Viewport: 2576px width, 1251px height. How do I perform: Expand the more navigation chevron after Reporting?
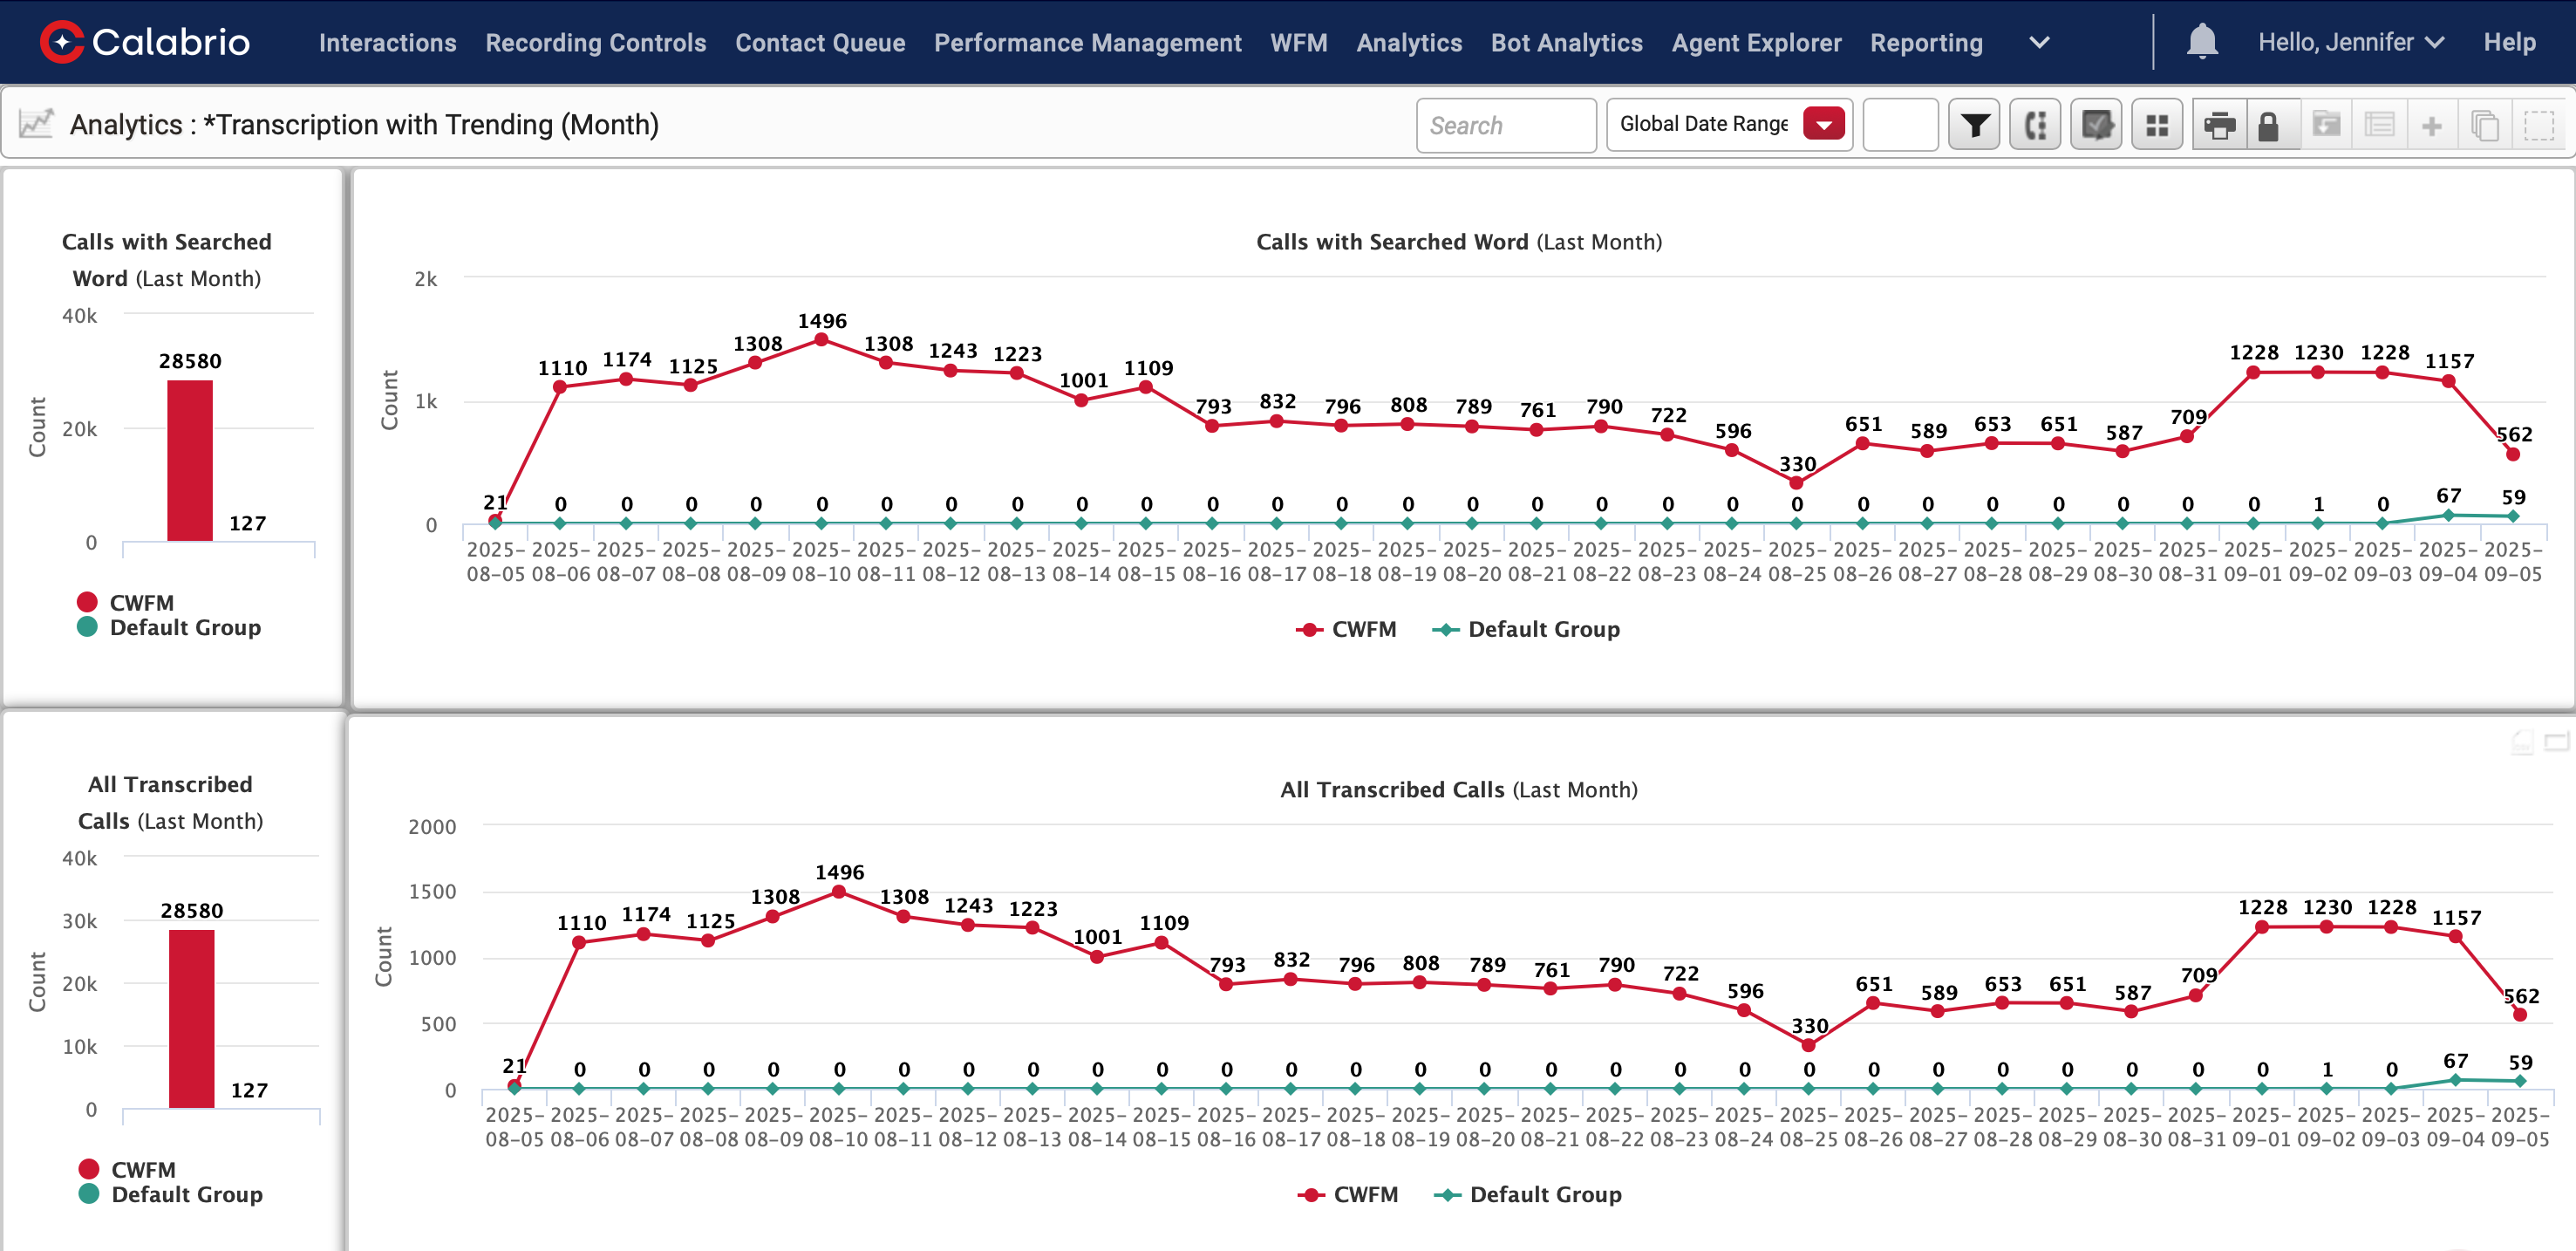pos(2039,43)
